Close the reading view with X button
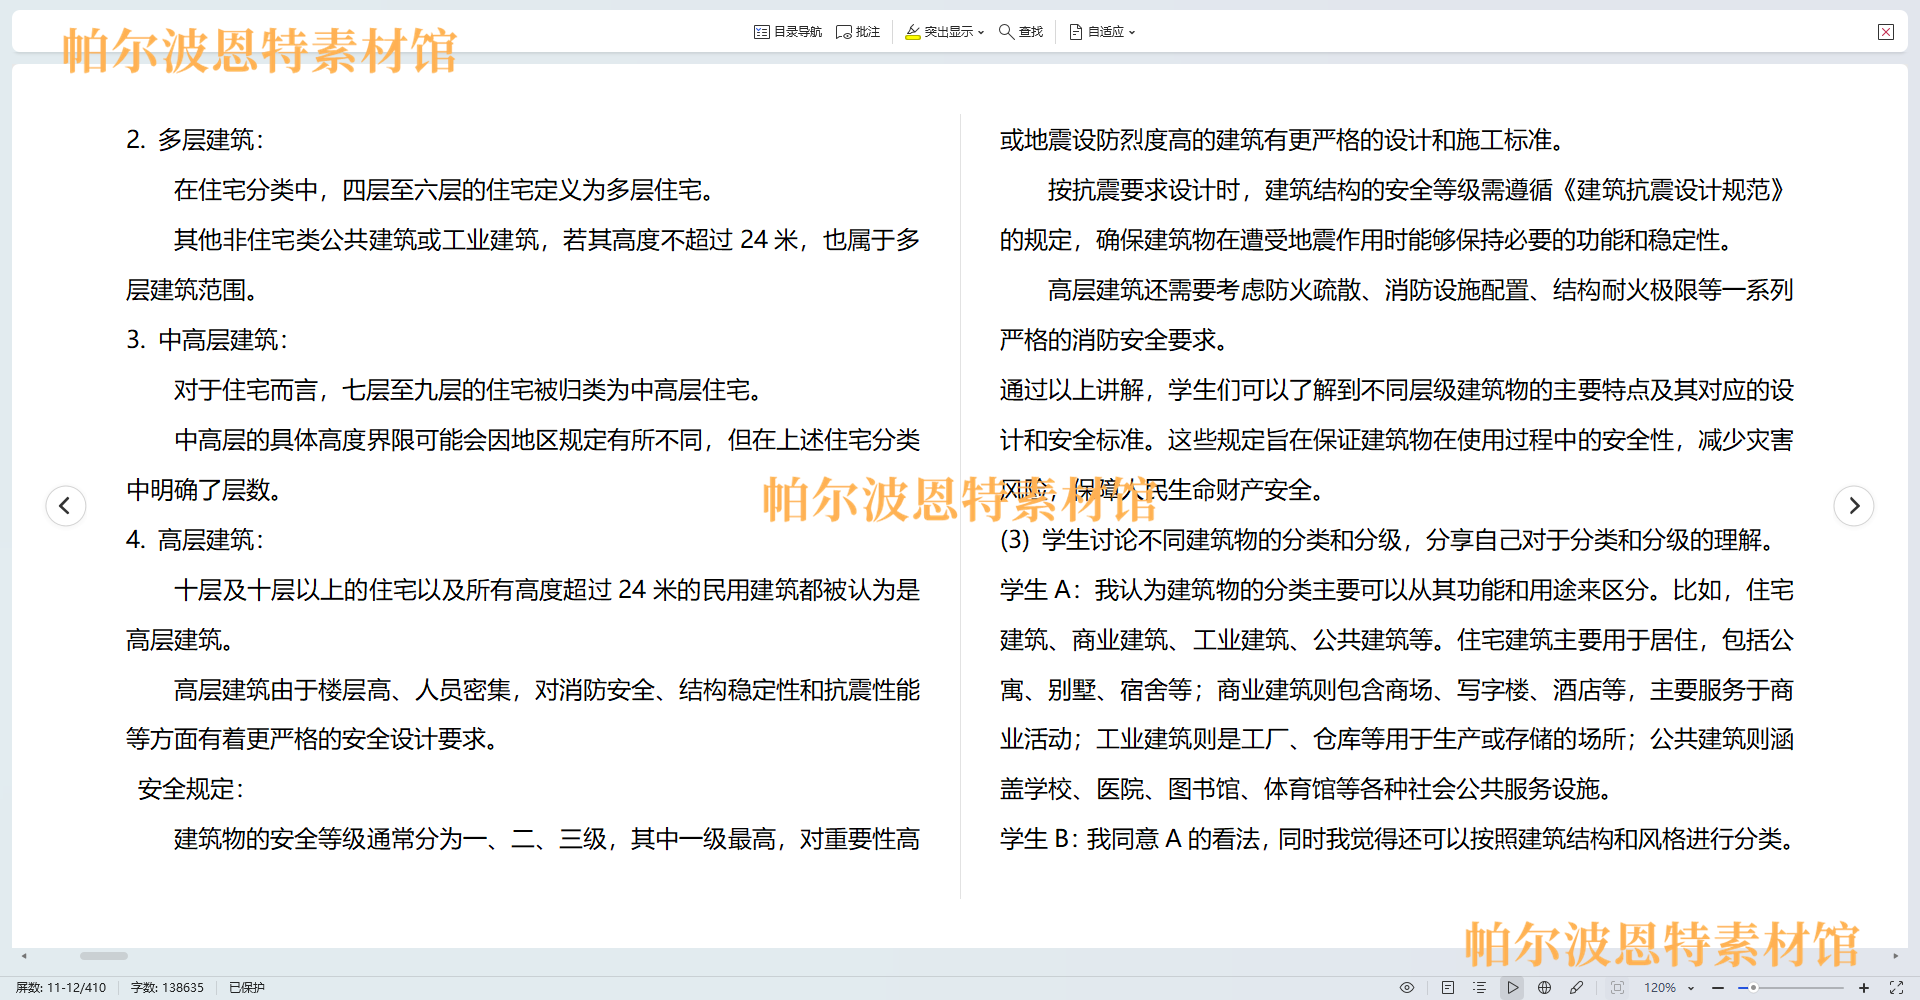The width and height of the screenshot is (1920, 1000). 1886,32
